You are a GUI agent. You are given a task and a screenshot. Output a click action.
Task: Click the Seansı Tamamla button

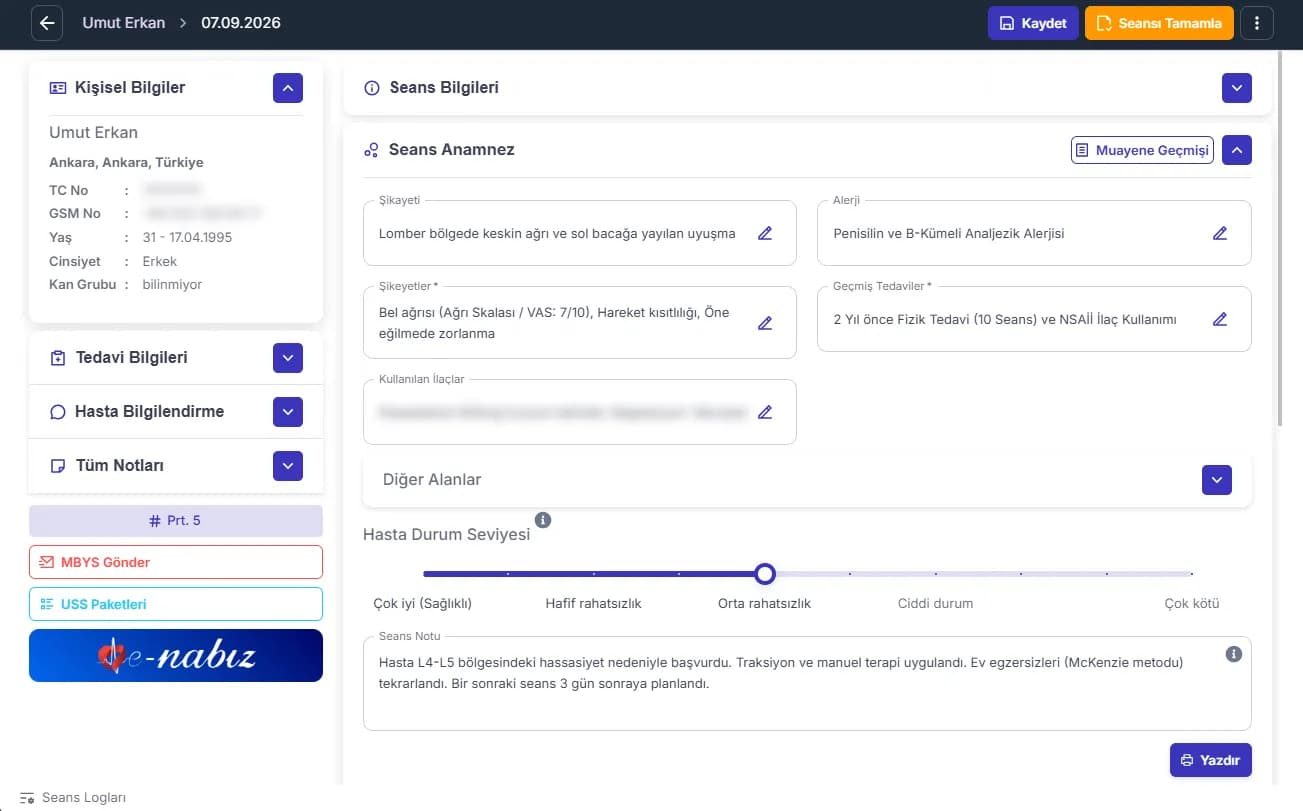pyautogui.click(x=1159, y=23)
